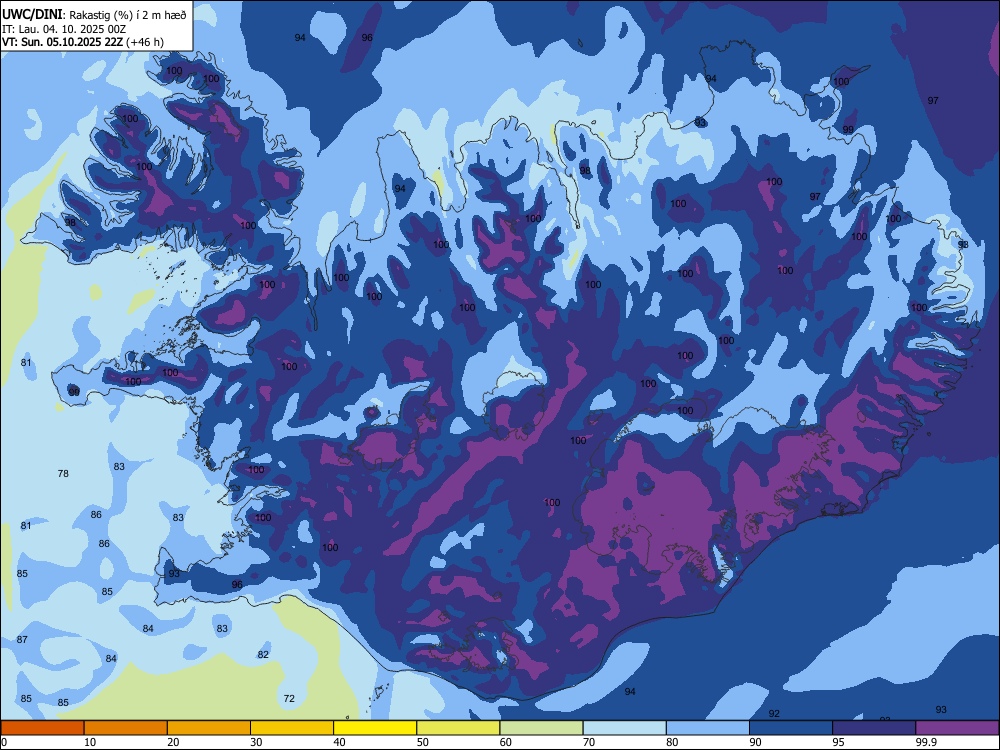Screen dimensions: 1000x750
Task: Click the dark indigo 95–99.9 legend swatch
Action: coord(874,728)
